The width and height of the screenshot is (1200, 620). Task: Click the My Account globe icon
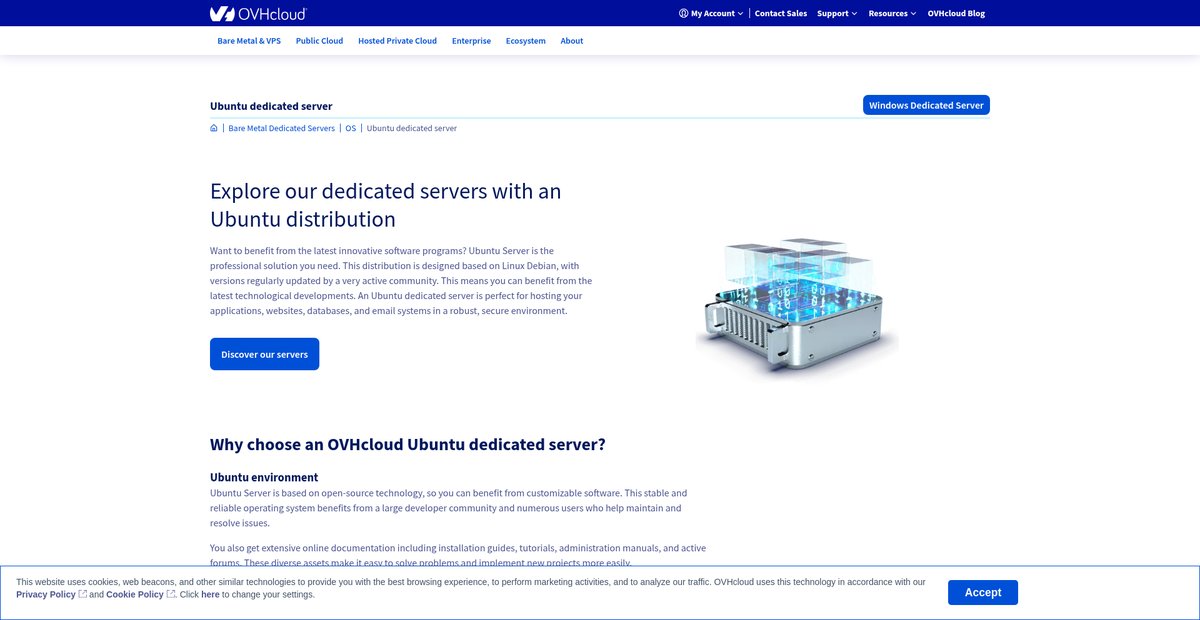[x=684, y=13]
